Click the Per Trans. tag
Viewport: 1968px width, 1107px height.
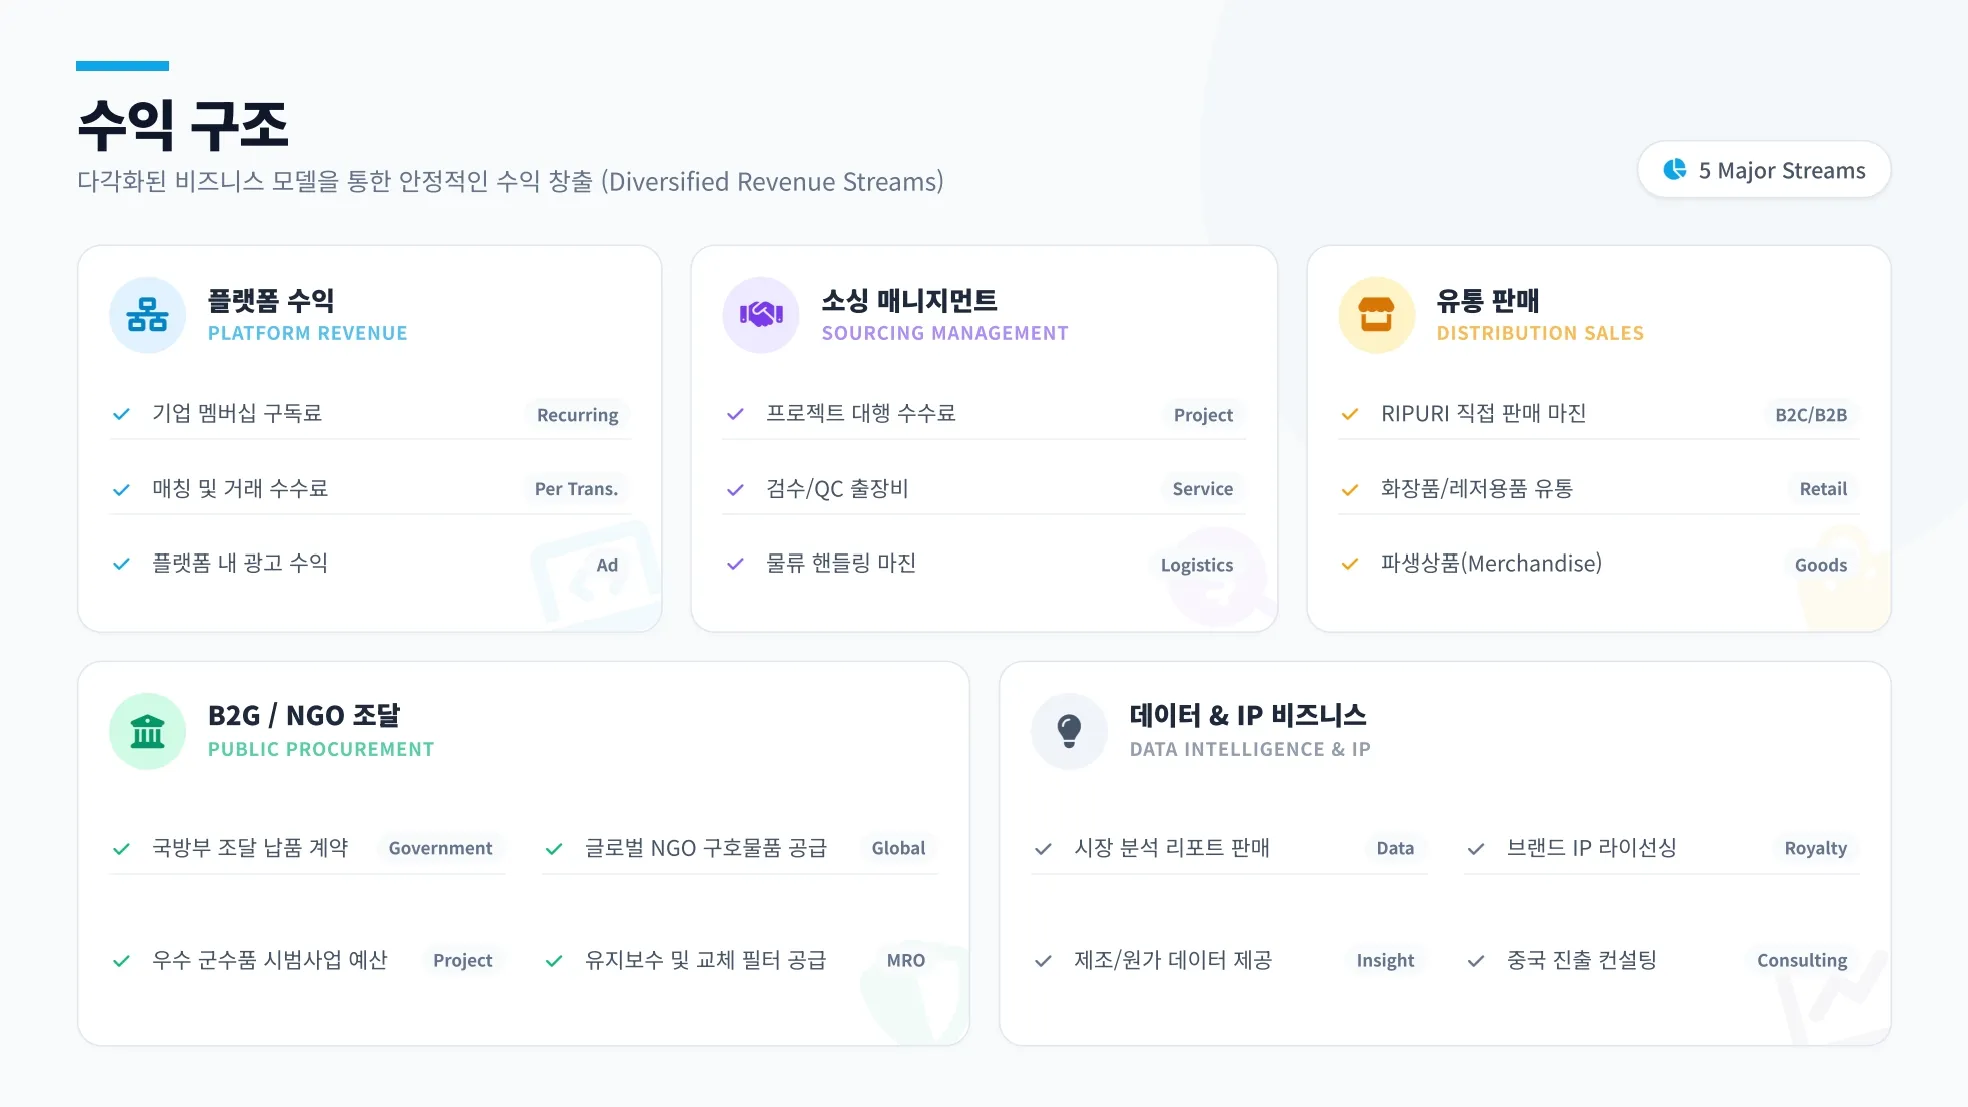pos(576,489)
